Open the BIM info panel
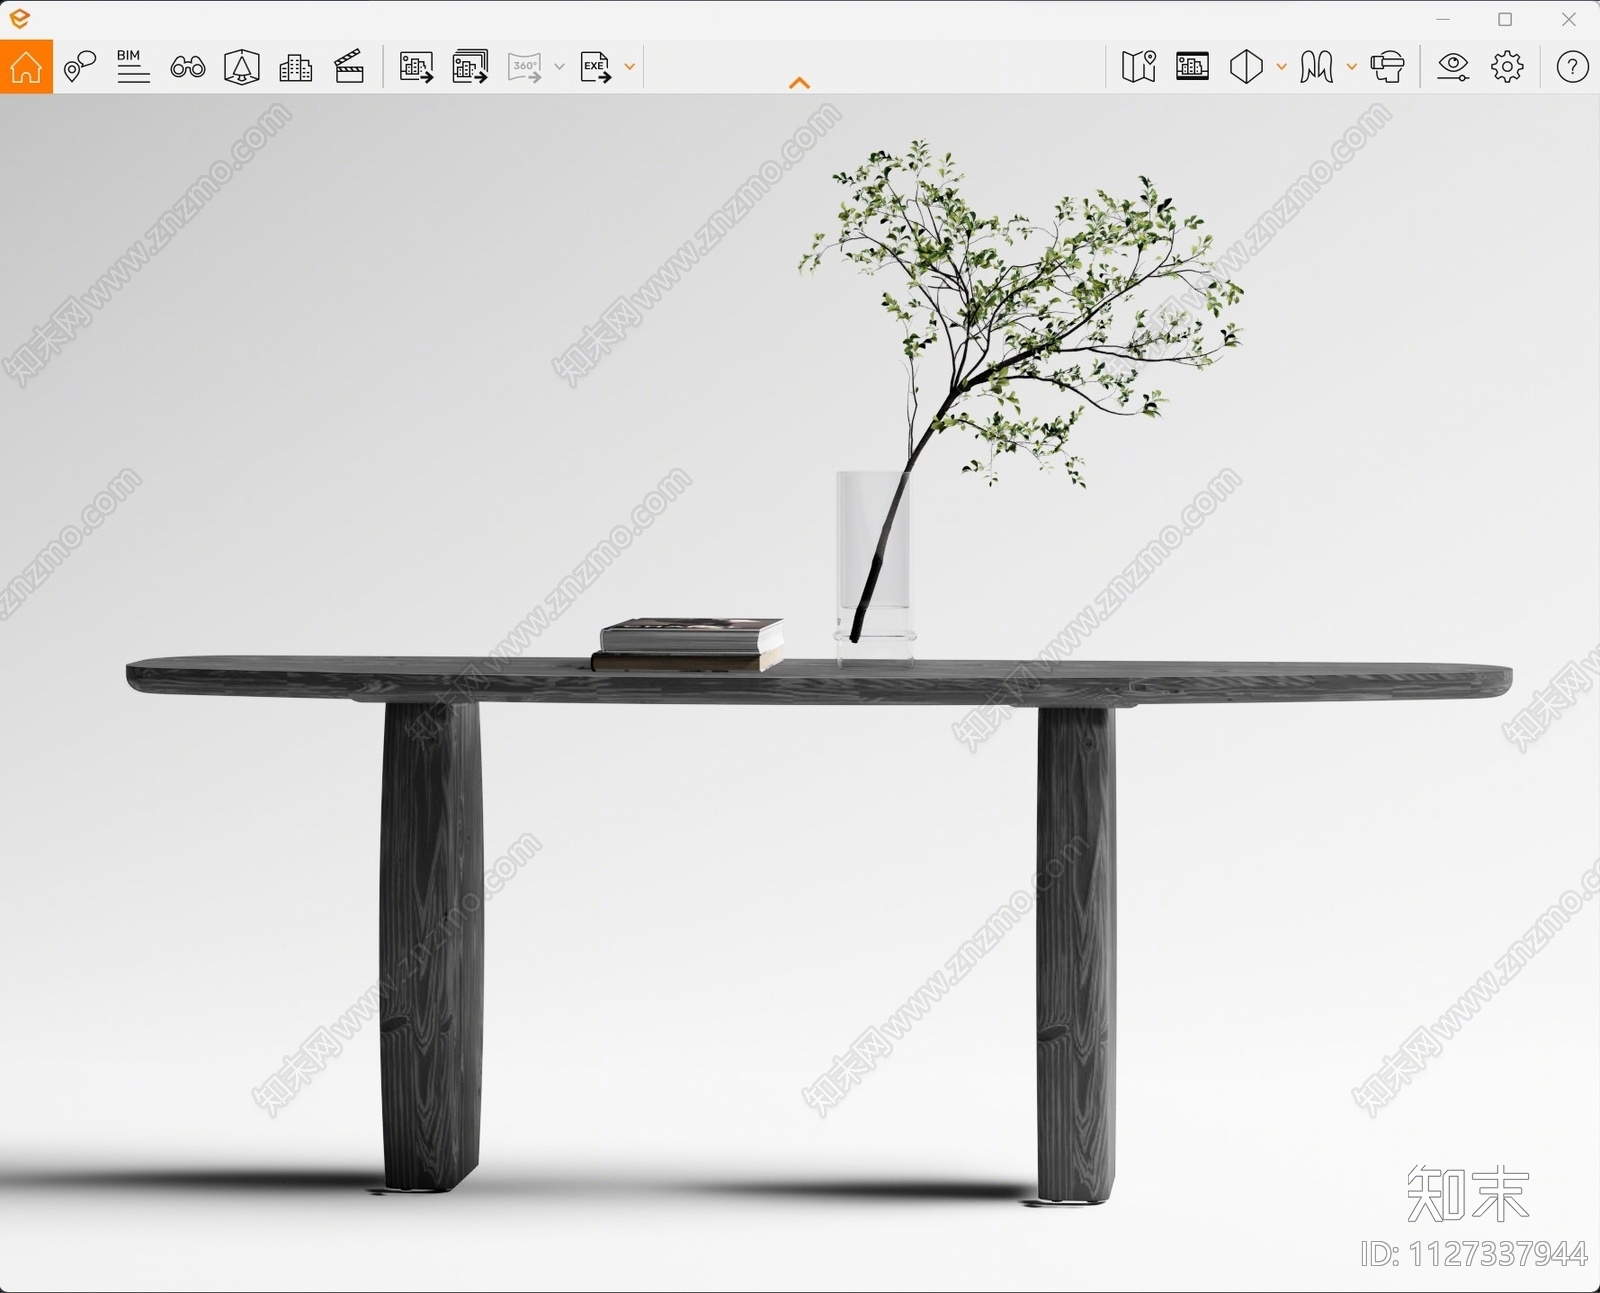This screenshot has height=1293, width=1600. tap(133, 67)
